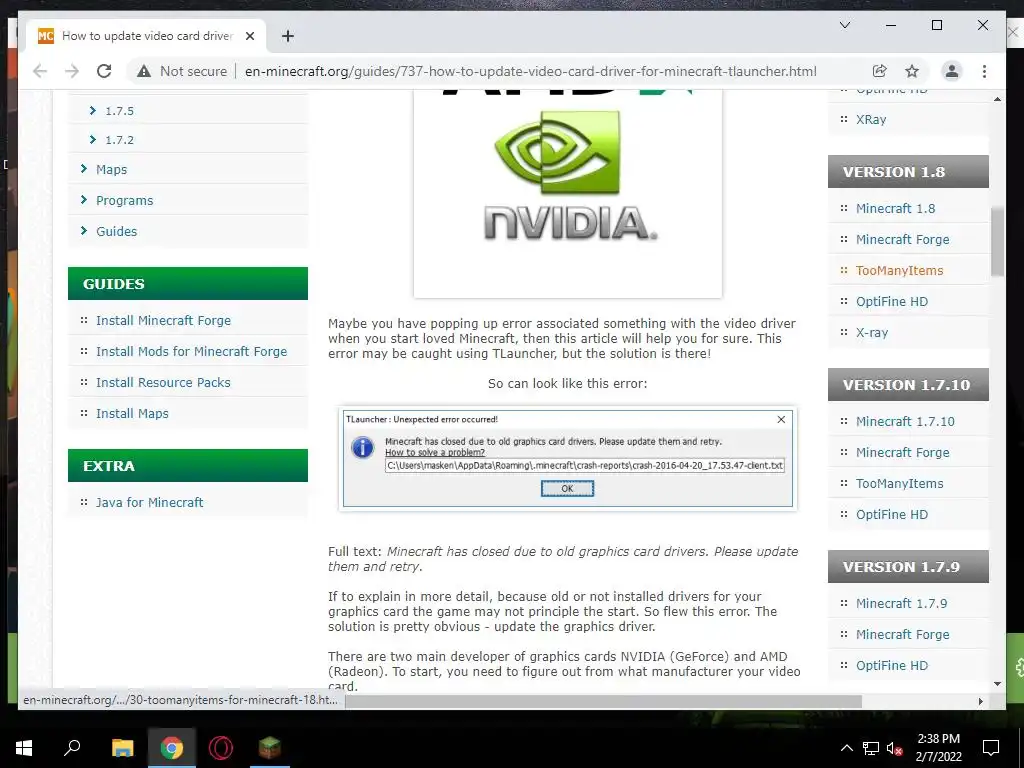Screen dimensions: 1024x768
Task: Click the Not secure warning icon
Action: [x=144, y=71]
